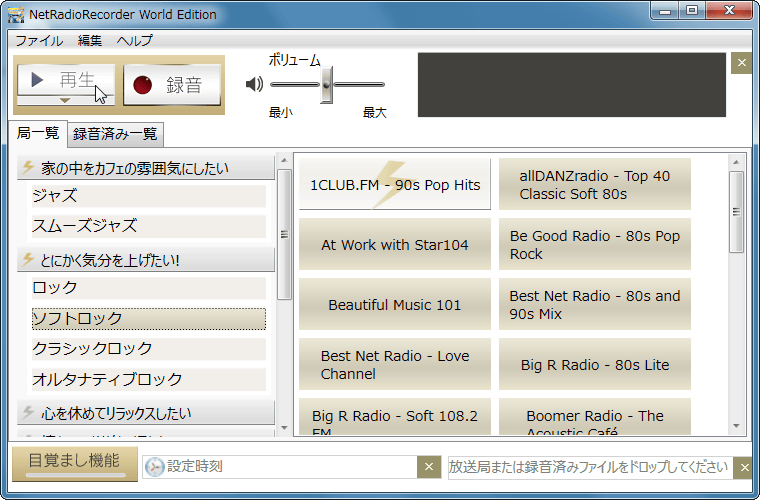Choose station 1CLUB.FM - 90s Pop Hits

click(x=395, y=184)
